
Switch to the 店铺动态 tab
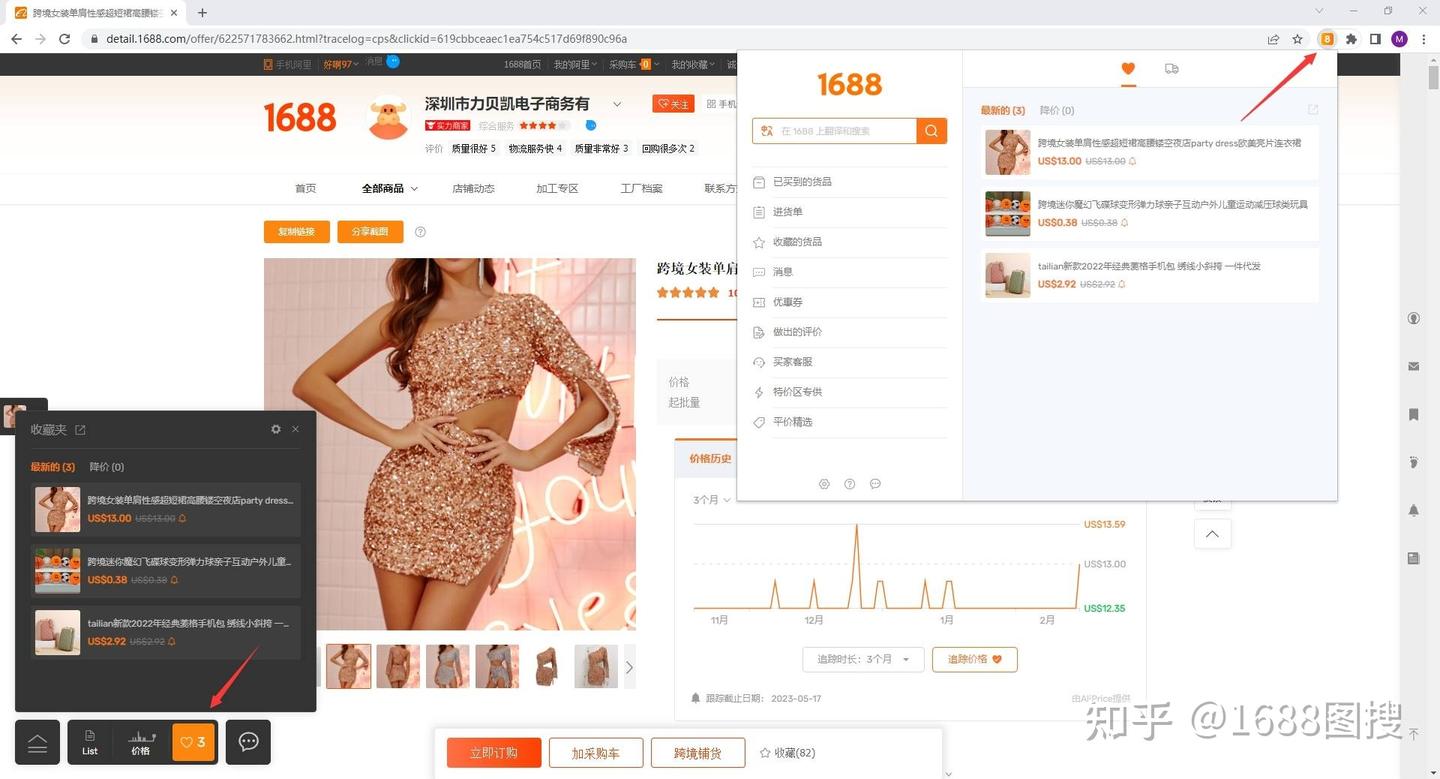coord(472,188)
